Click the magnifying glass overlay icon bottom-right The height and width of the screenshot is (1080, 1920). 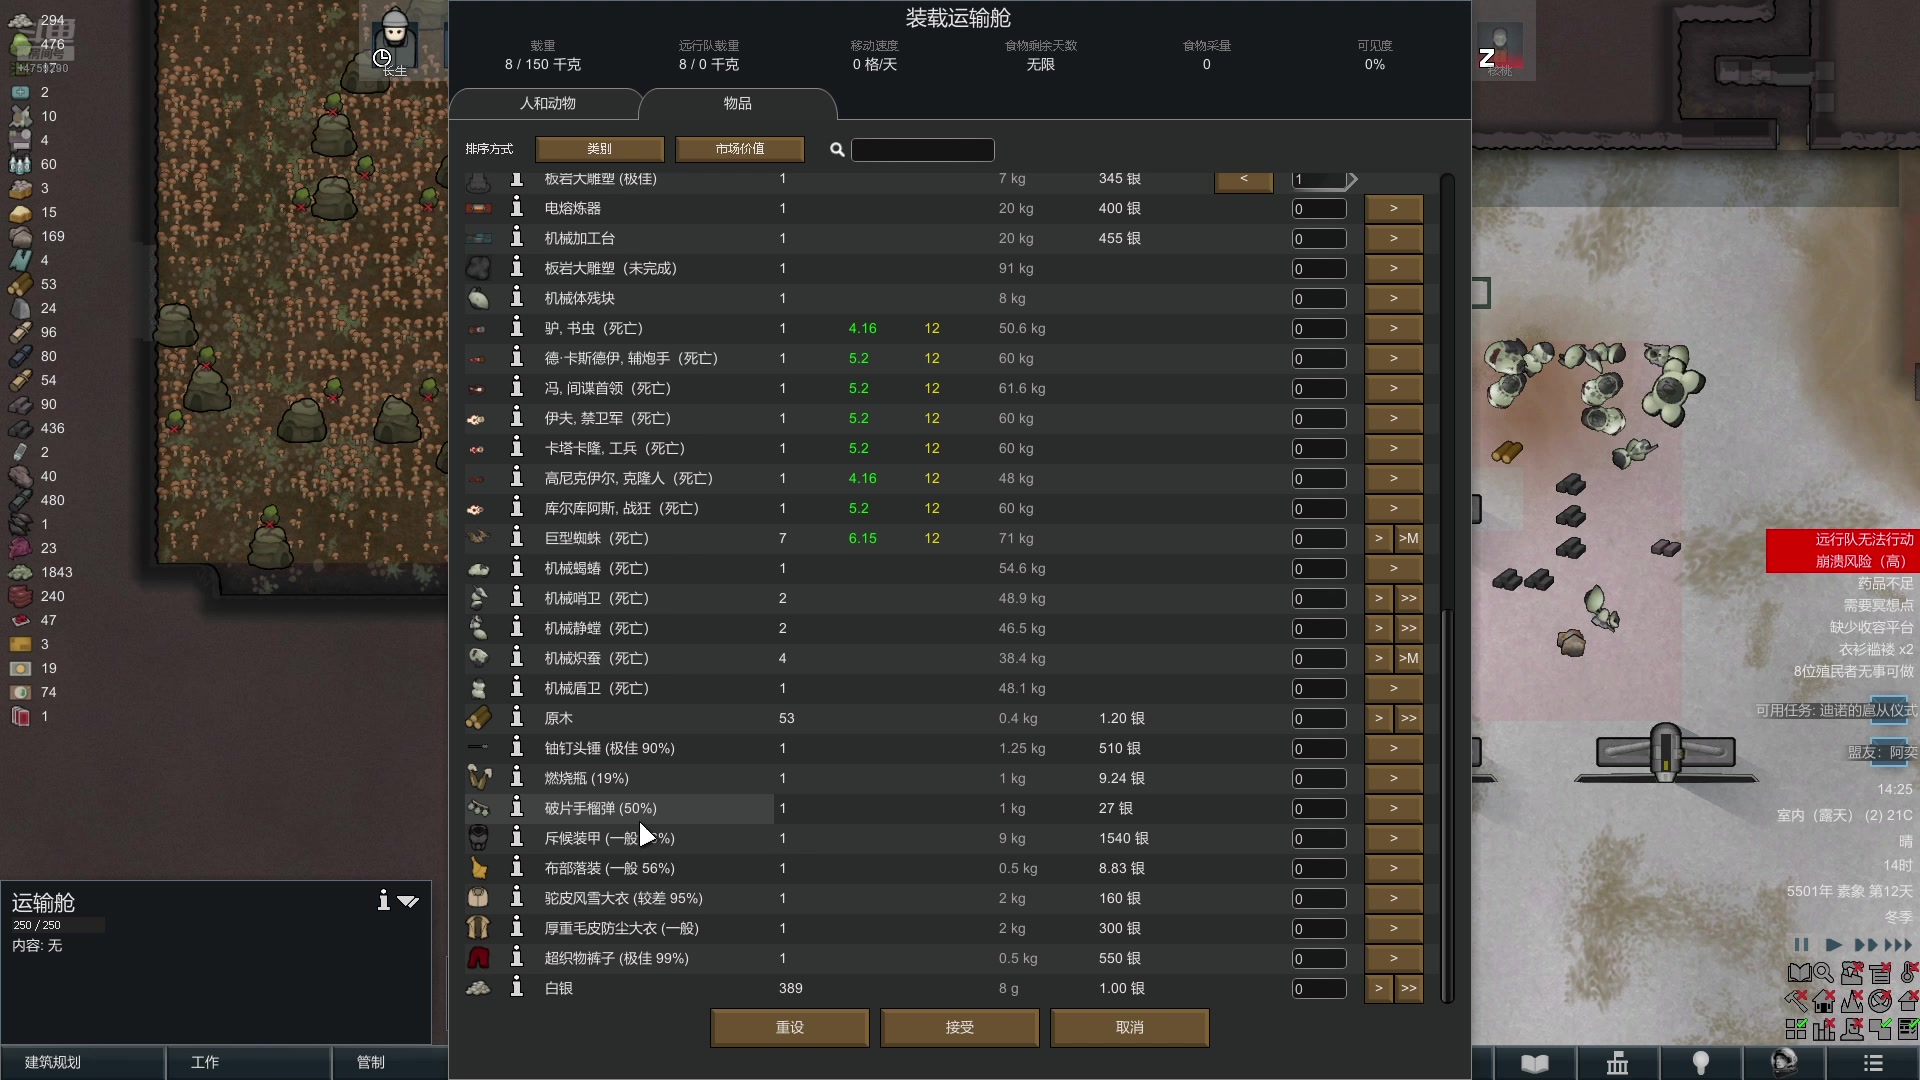(x=1824, y=973)
